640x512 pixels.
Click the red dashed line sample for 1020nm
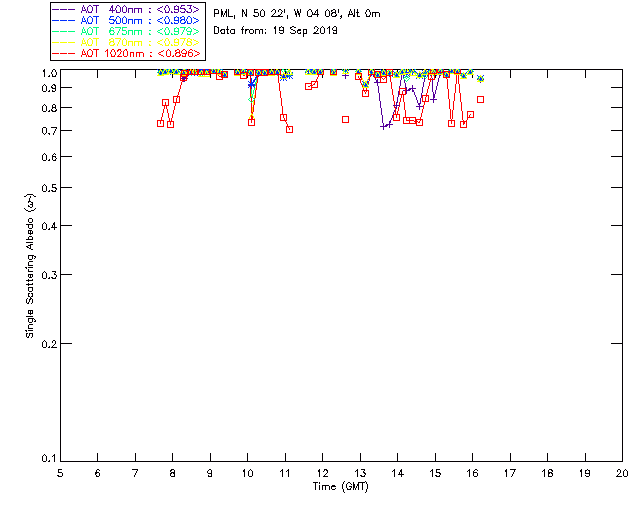point(64,53)
